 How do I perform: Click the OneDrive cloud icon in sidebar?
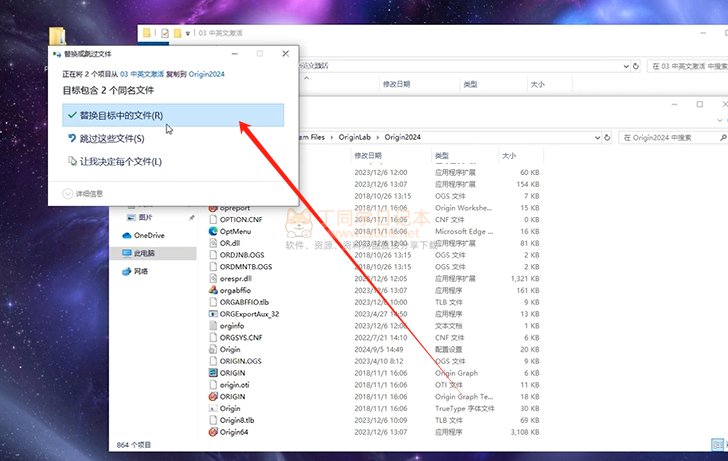click(126, 235)
